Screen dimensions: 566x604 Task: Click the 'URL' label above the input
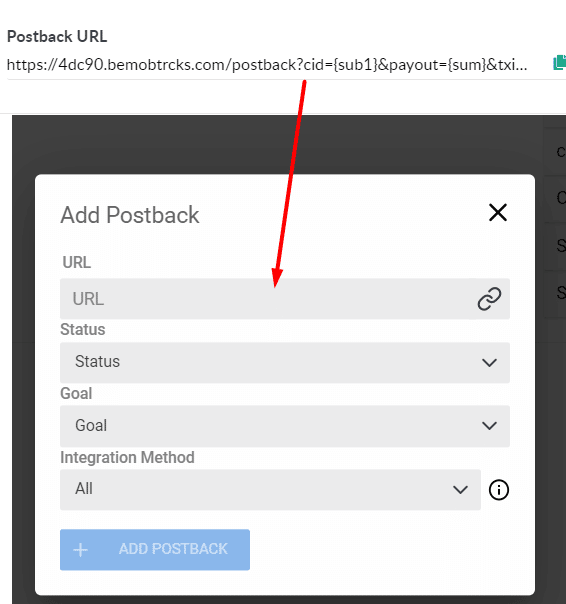click(77, 262)
